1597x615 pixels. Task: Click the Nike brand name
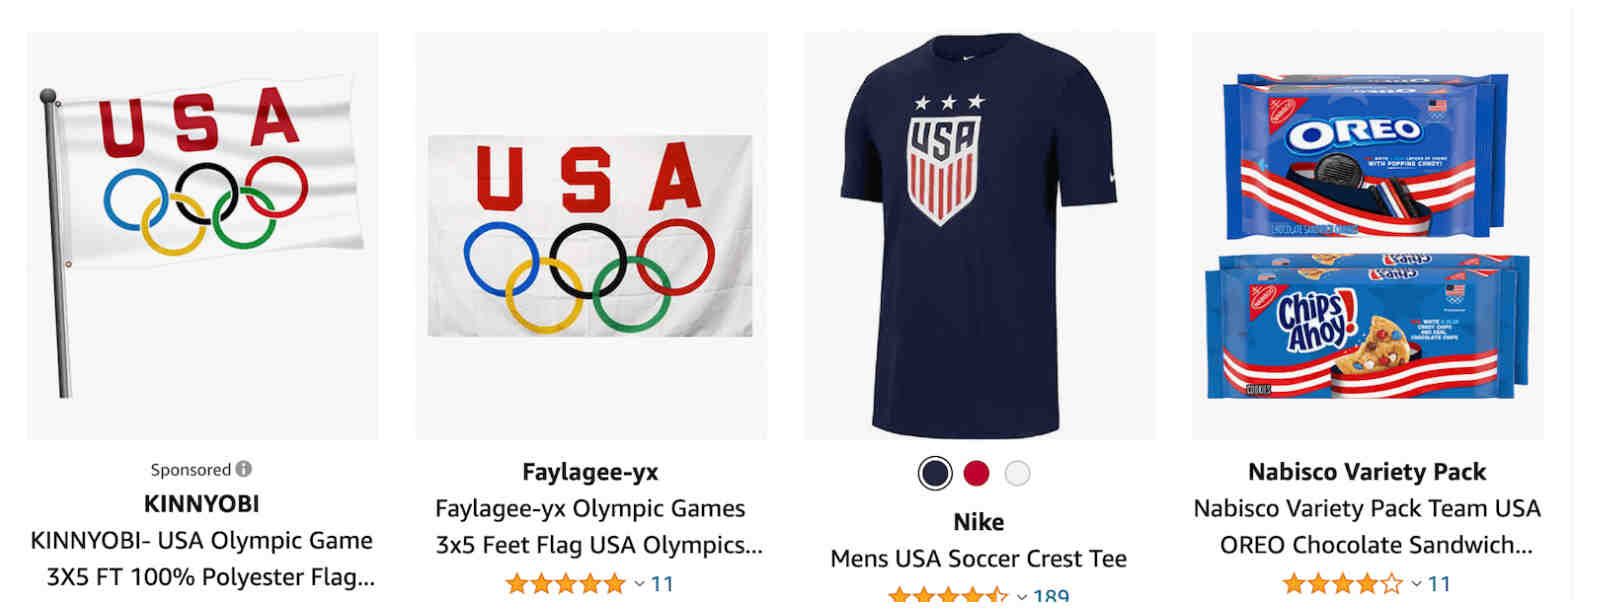point(979,522)
